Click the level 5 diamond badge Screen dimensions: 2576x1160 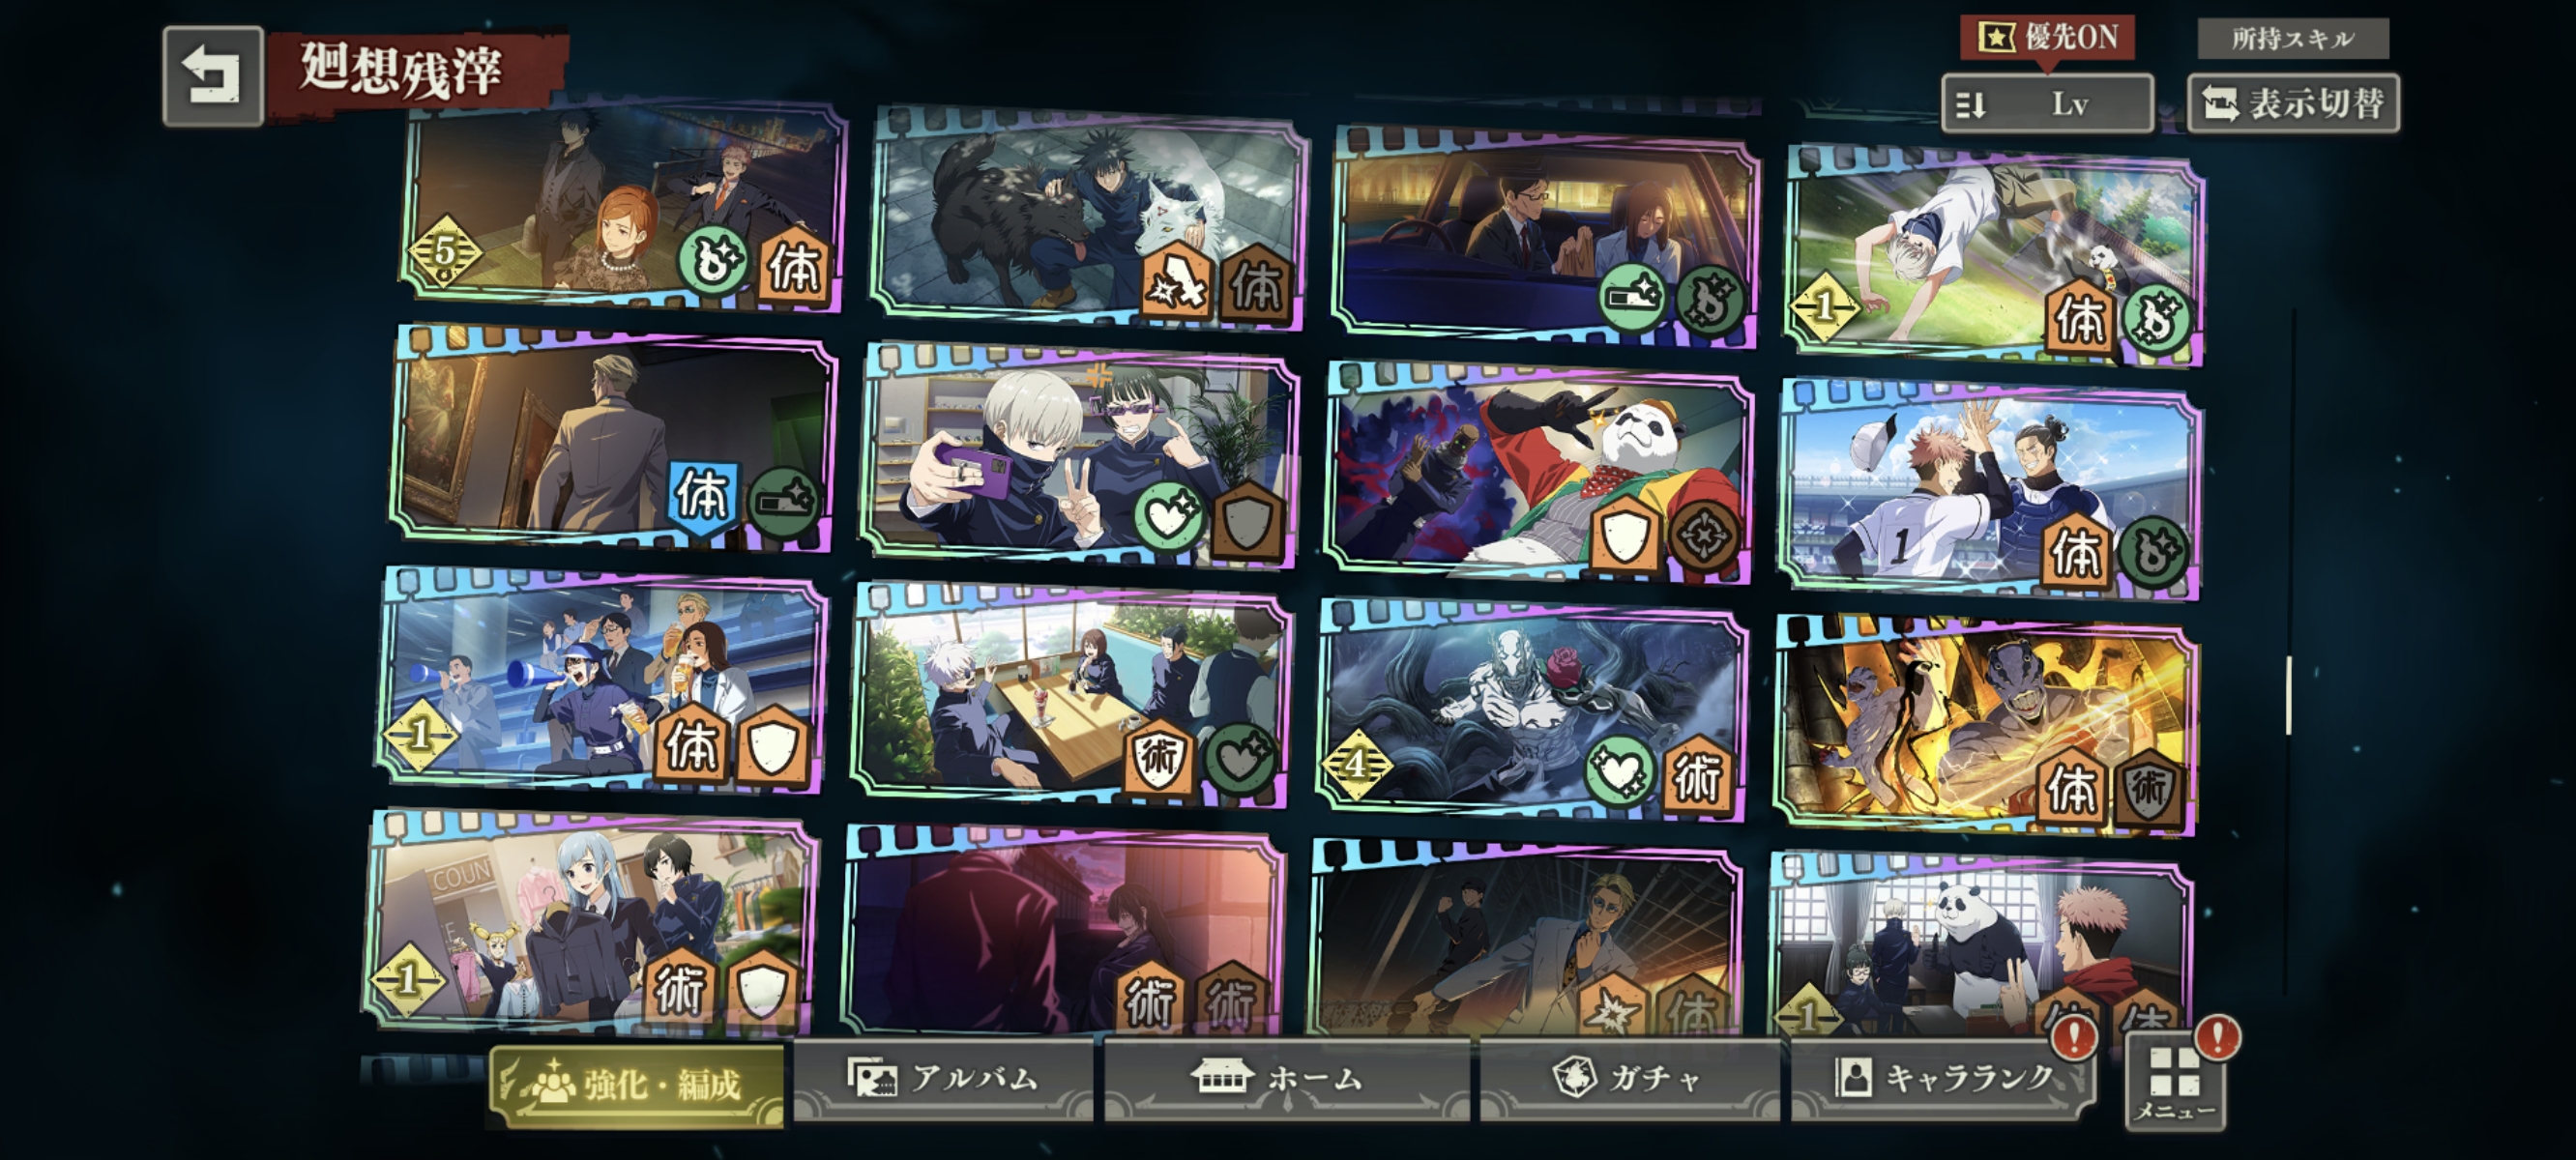click(x=444, y=252)
